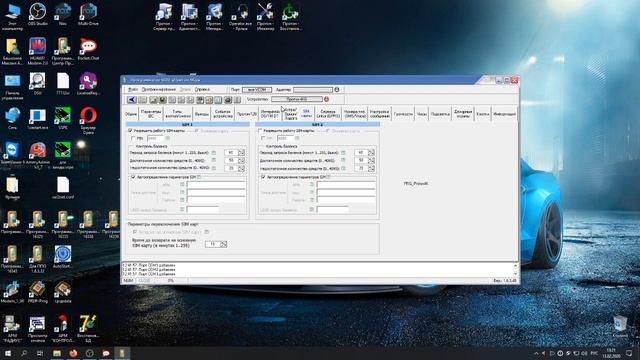The height and width of the screenshot is (360, 640).
Task: Switch to the Информация tab
Action: 504,114
